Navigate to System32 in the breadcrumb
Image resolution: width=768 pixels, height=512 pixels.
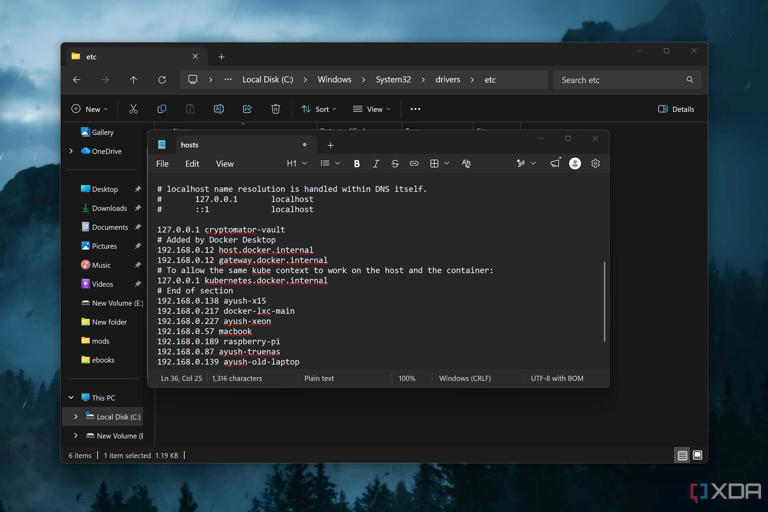[x=393, y=80]
